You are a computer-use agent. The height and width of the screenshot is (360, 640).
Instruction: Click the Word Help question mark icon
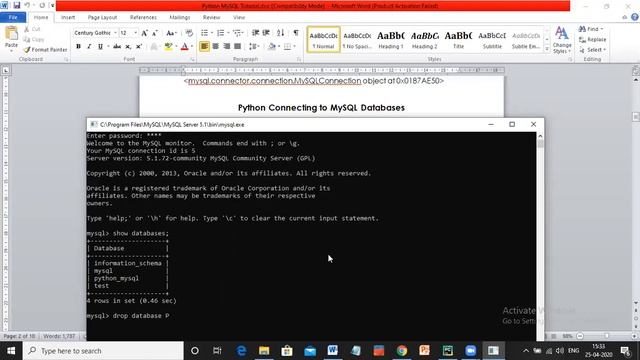[635, 17]
